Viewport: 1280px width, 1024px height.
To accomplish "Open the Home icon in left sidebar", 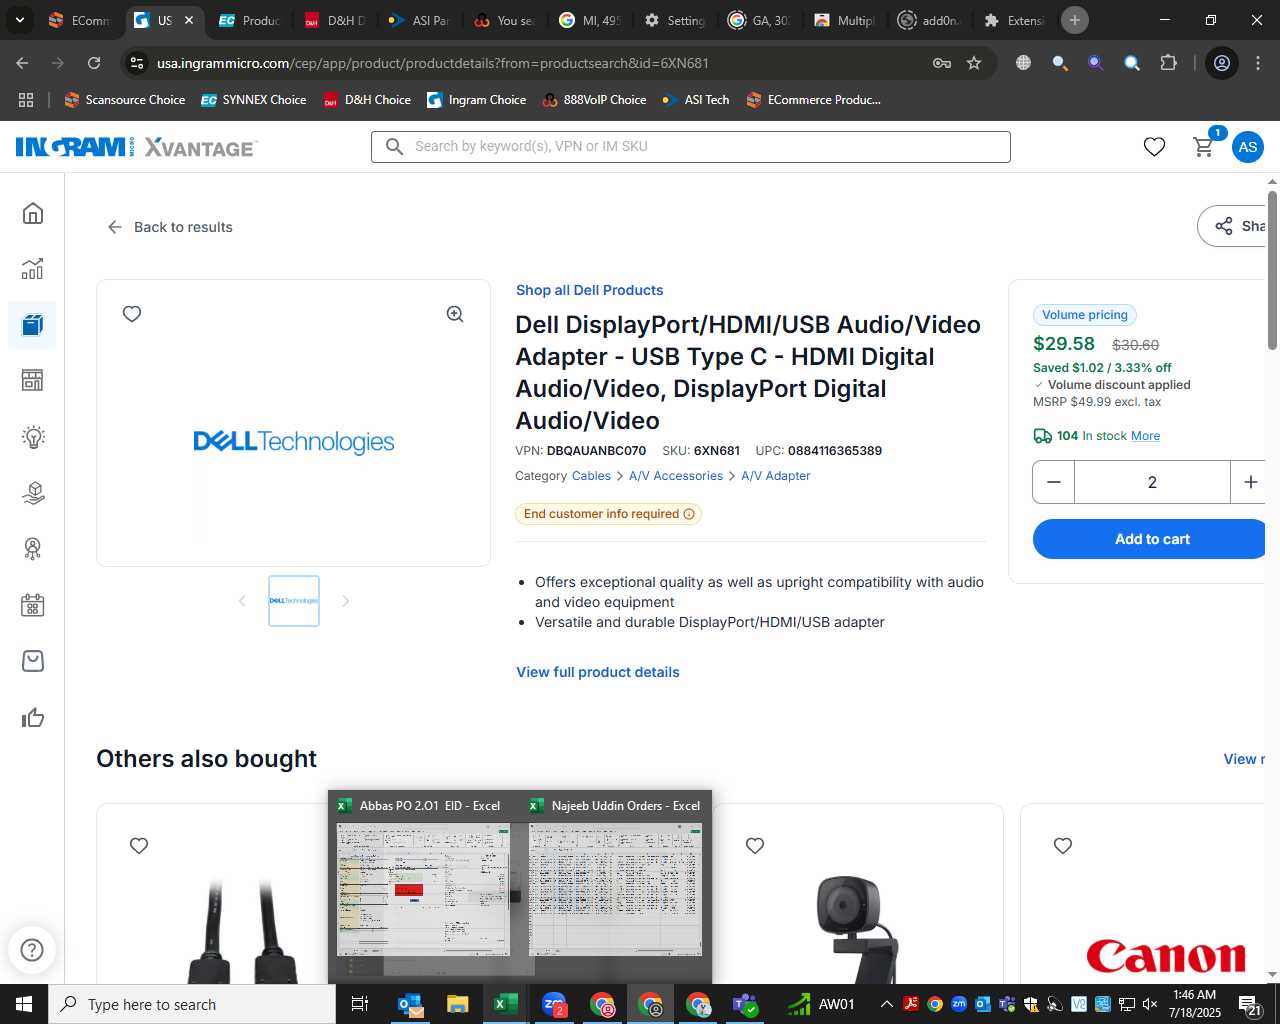I will click(x=33, y=213).
